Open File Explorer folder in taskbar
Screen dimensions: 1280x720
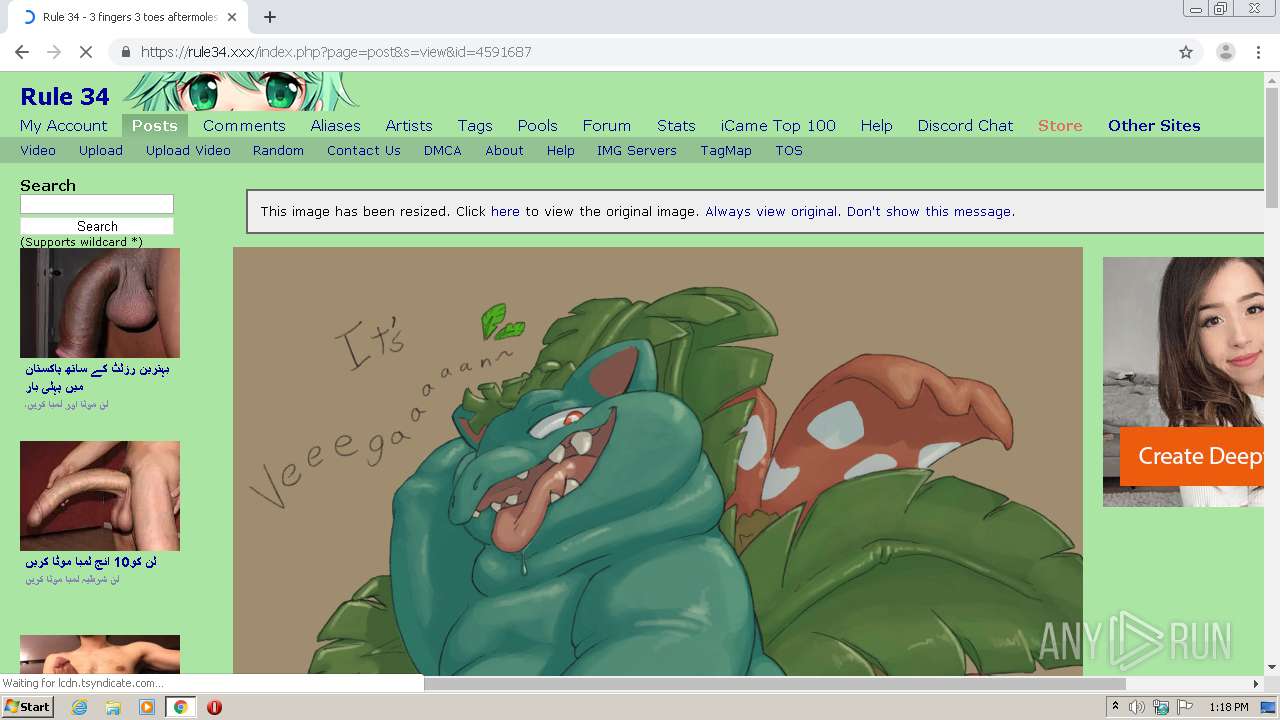(x=113, y=707)
